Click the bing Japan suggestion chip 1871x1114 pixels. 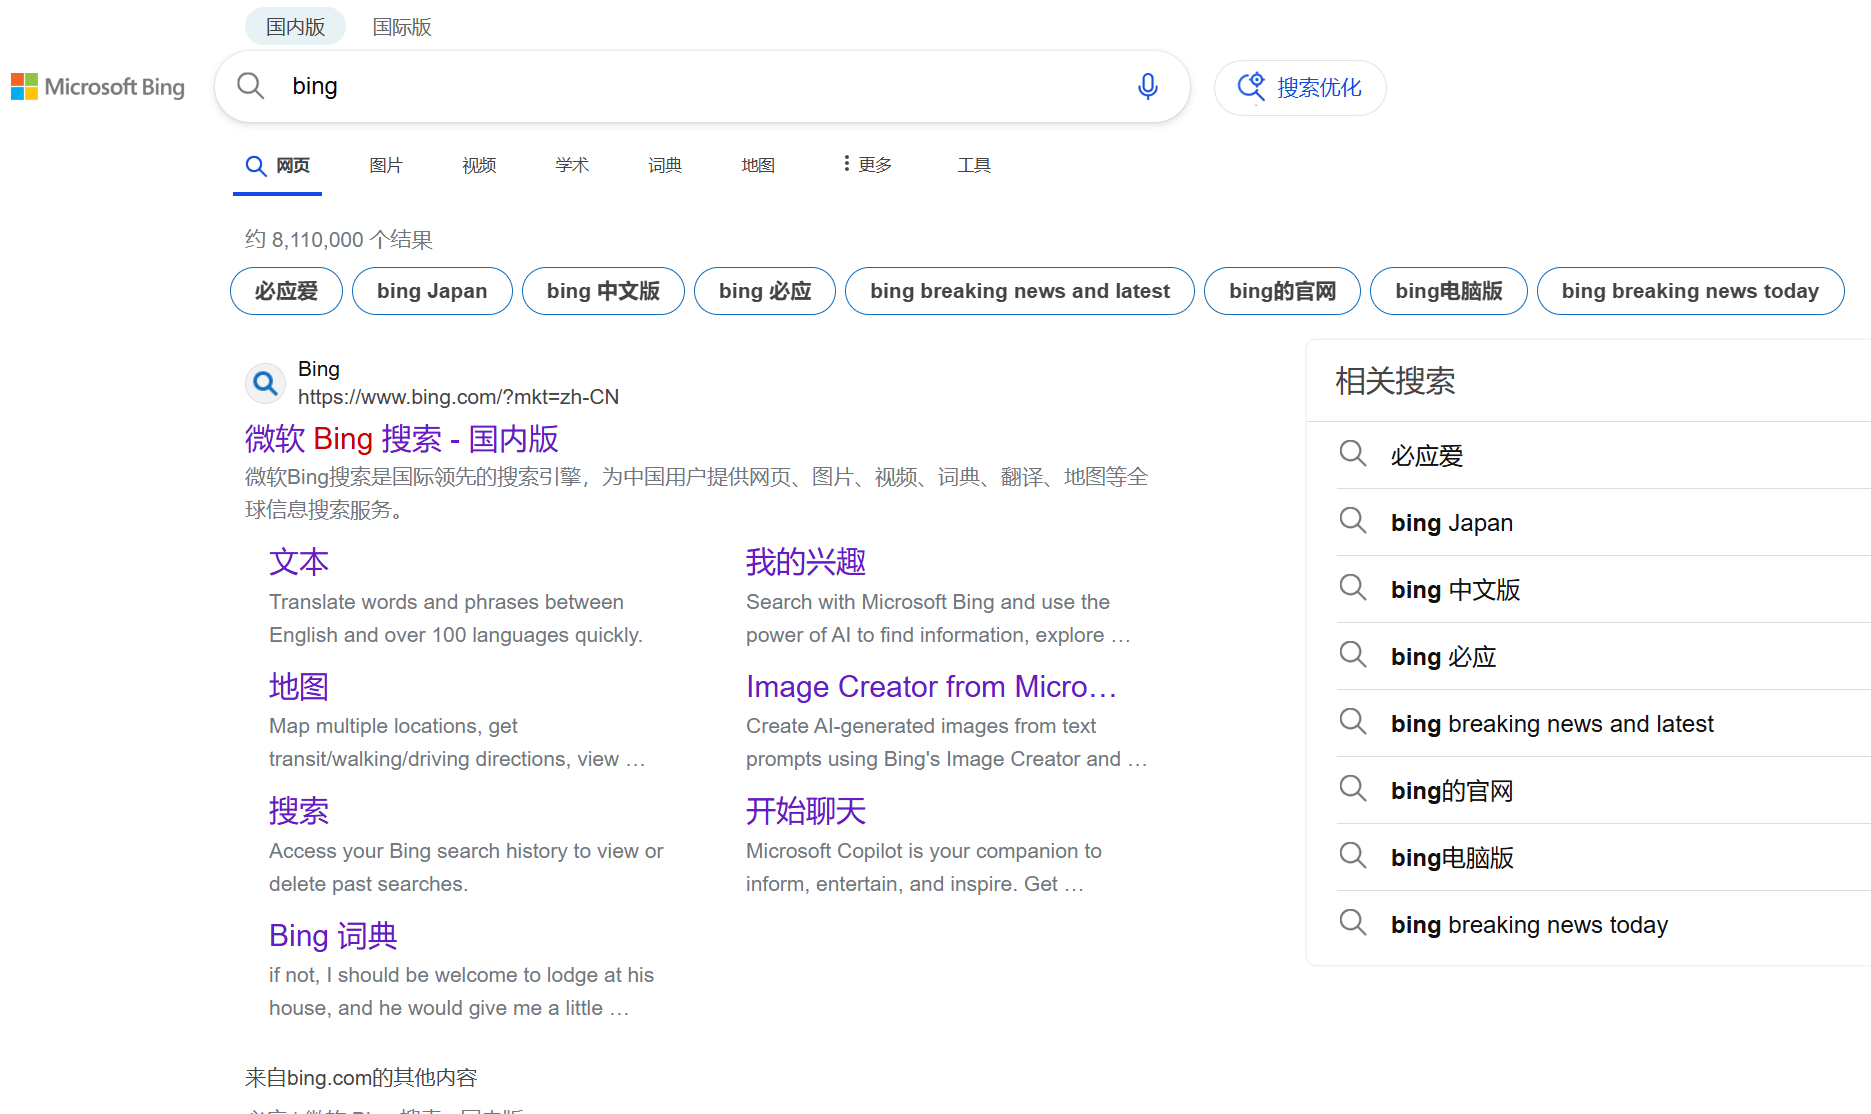point(432,291)
